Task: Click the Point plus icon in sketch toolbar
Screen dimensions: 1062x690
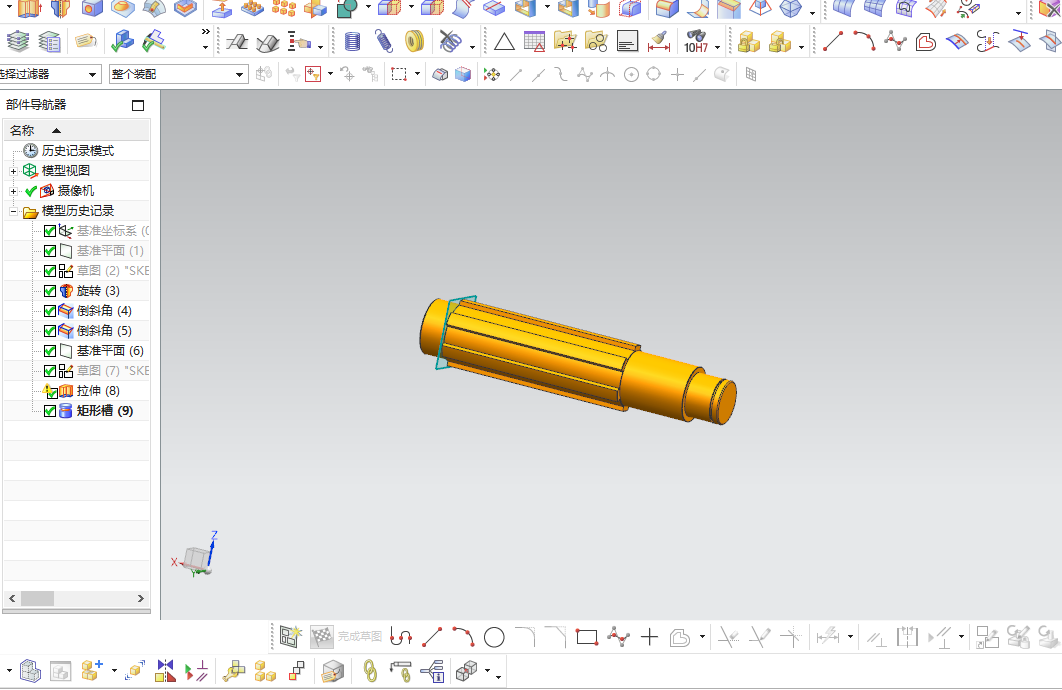Action: [x=649, y=637]
